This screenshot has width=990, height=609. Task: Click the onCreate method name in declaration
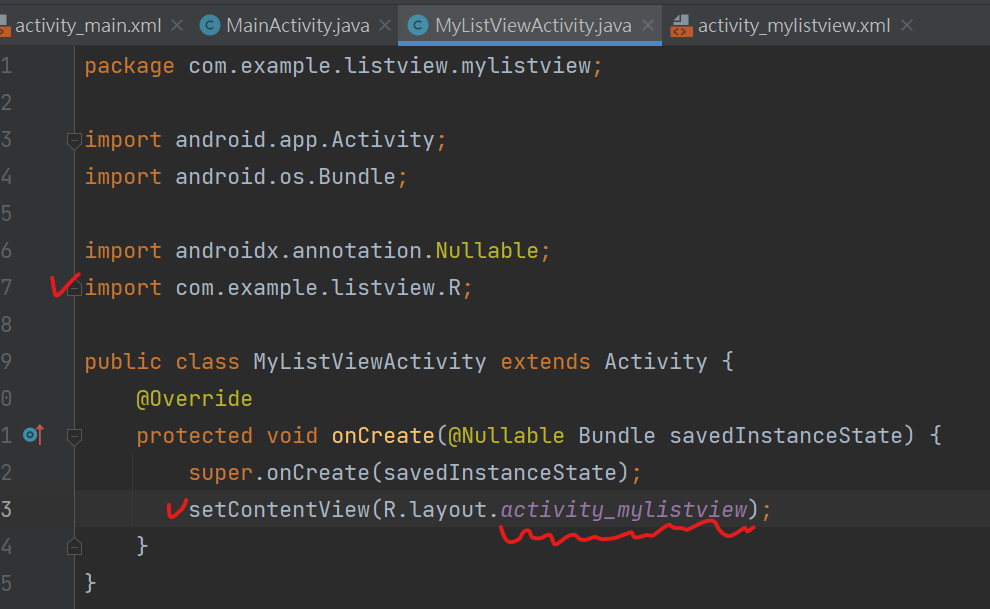click(x=383, y=435)
